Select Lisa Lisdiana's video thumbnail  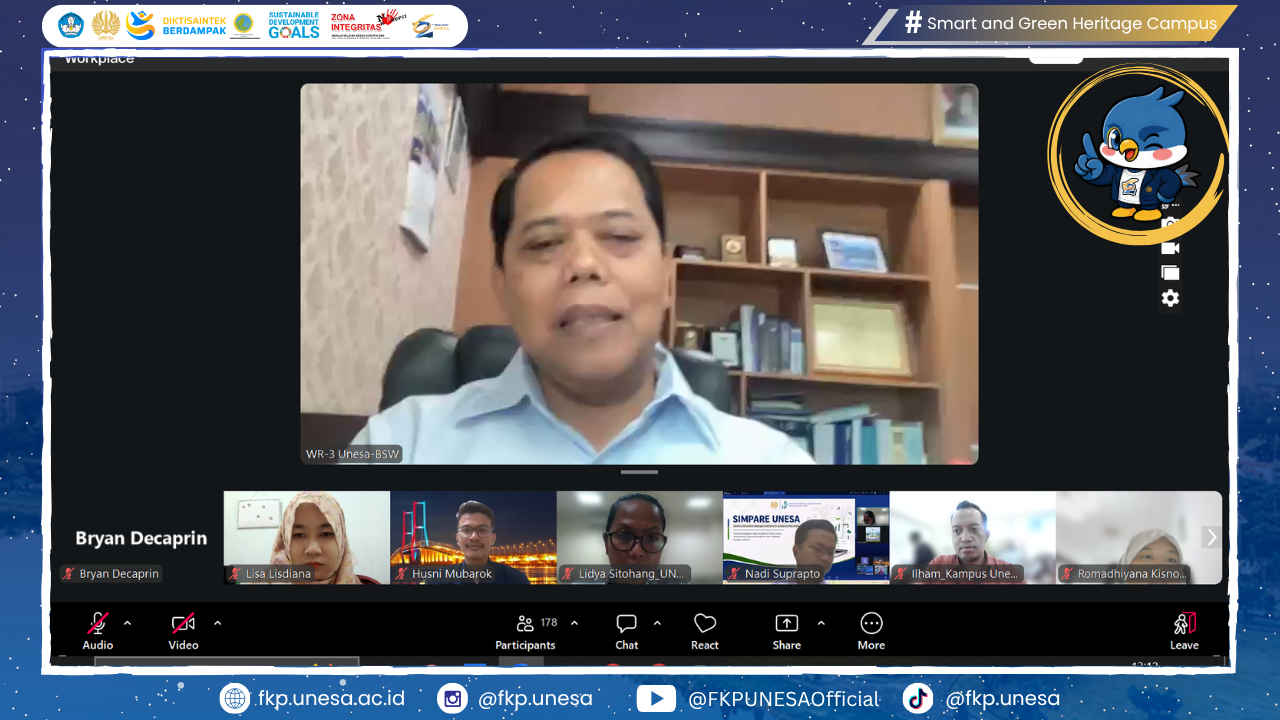(x=307, y=537)
